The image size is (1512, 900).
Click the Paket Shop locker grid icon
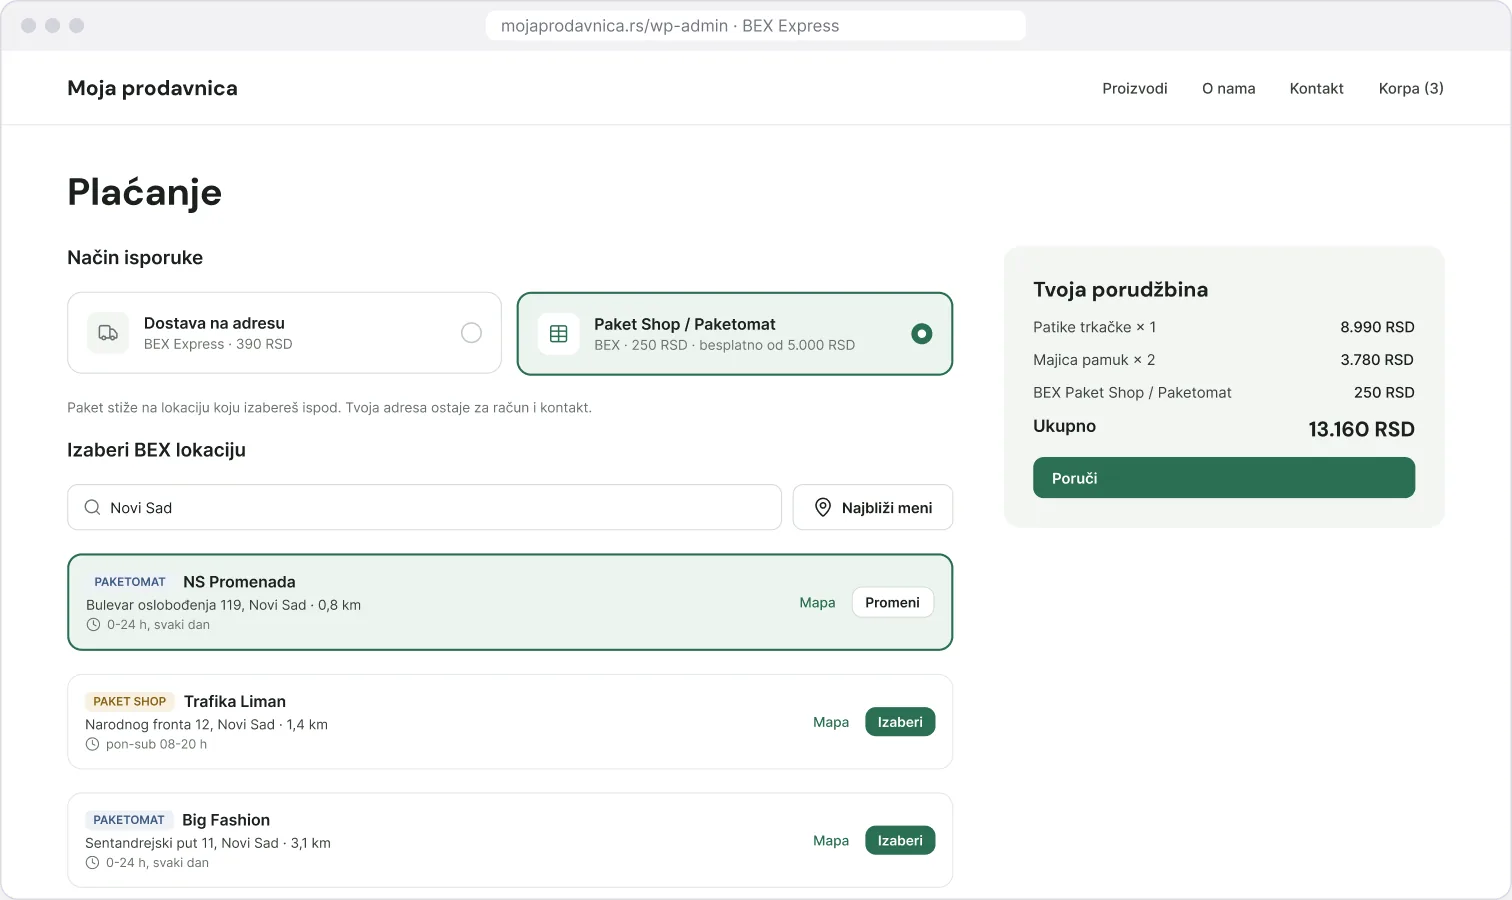click(559, 334)
